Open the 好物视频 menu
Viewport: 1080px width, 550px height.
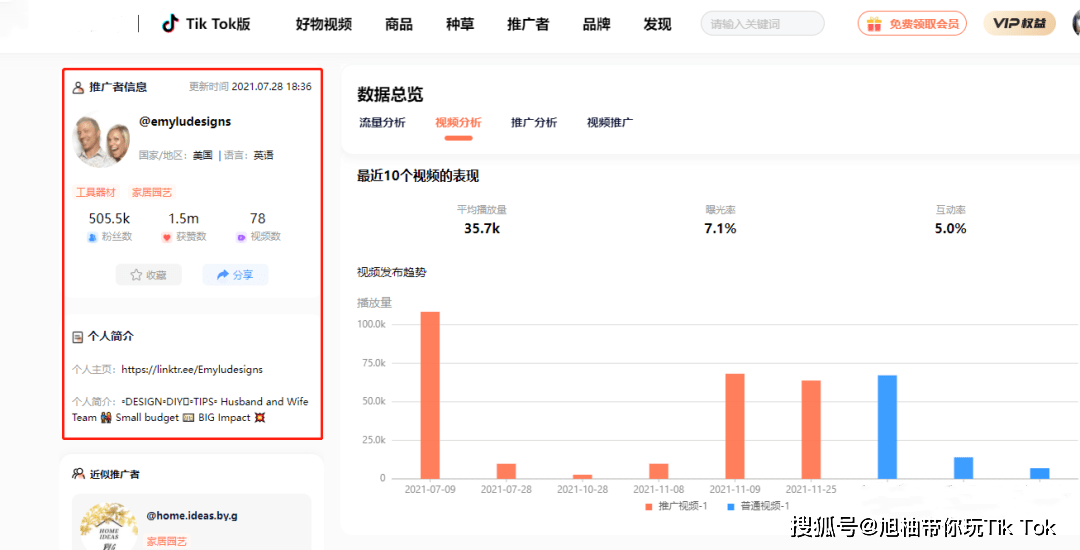pyautogui.click(x=323, y=24)
